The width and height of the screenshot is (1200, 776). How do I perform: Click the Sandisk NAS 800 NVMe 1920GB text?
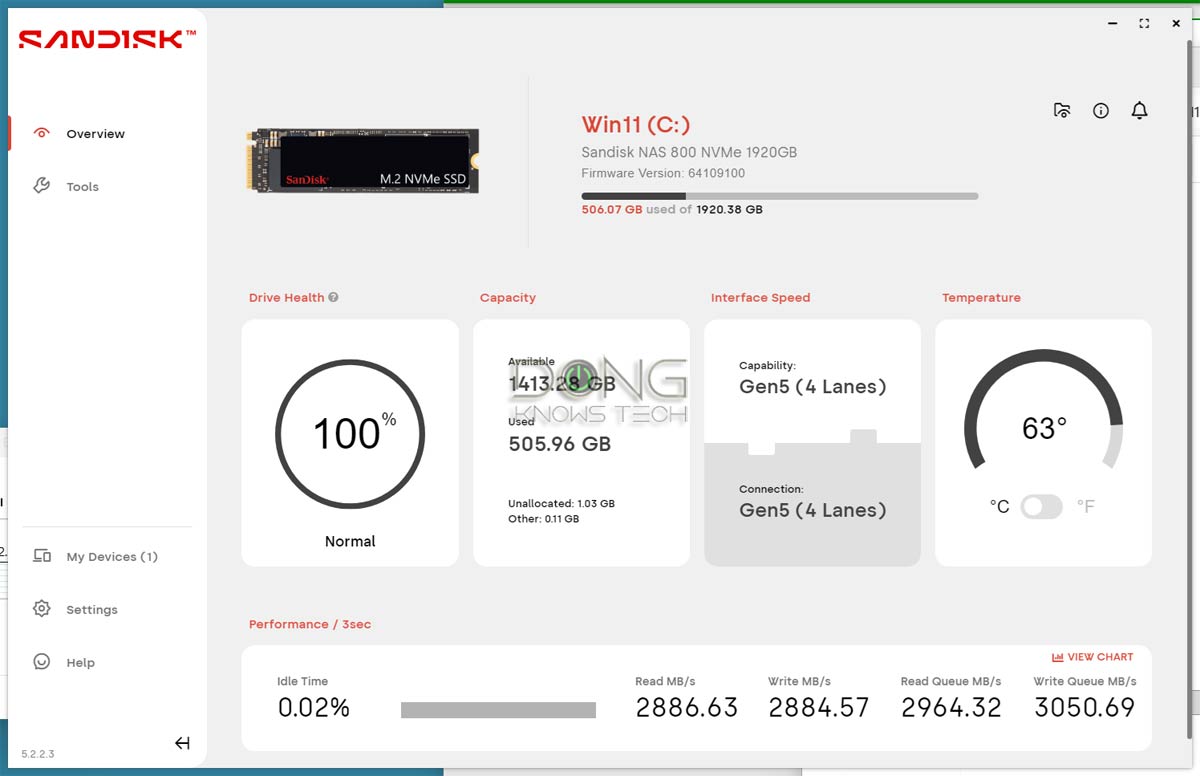click(689, 153)
